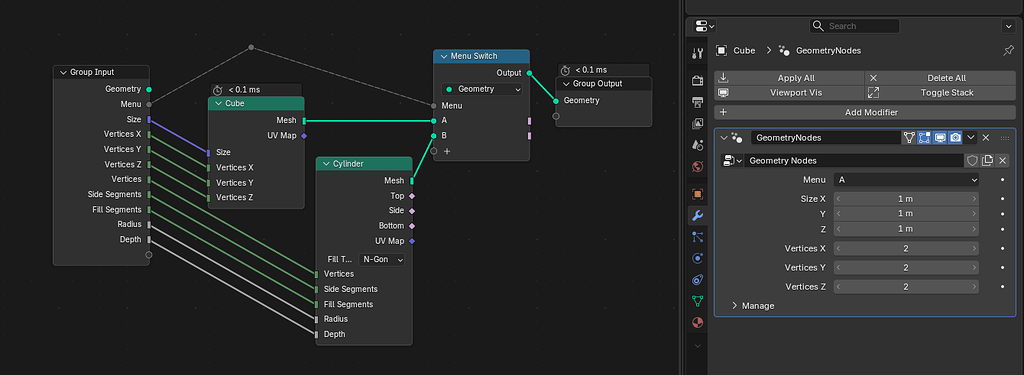Collapse the Menu Switch node

tap(443, 56)
